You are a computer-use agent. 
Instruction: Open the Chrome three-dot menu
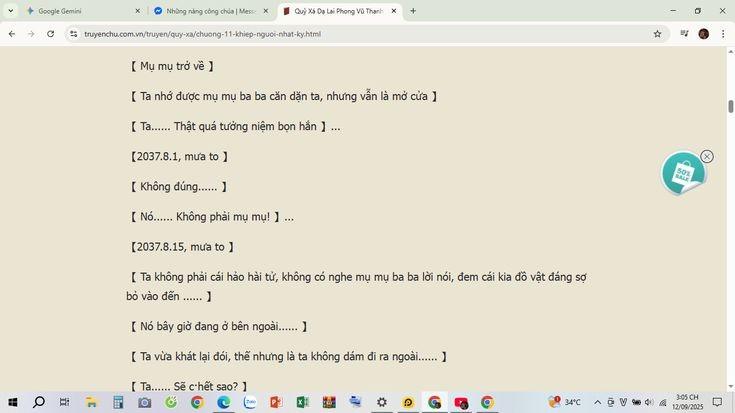(x=722, y=34)
